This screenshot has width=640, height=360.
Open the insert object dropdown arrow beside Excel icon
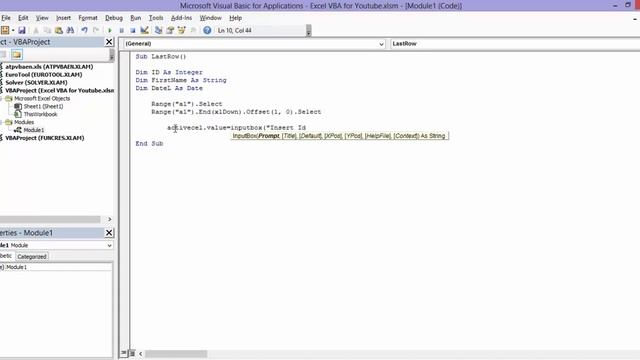tap(13, 30)
